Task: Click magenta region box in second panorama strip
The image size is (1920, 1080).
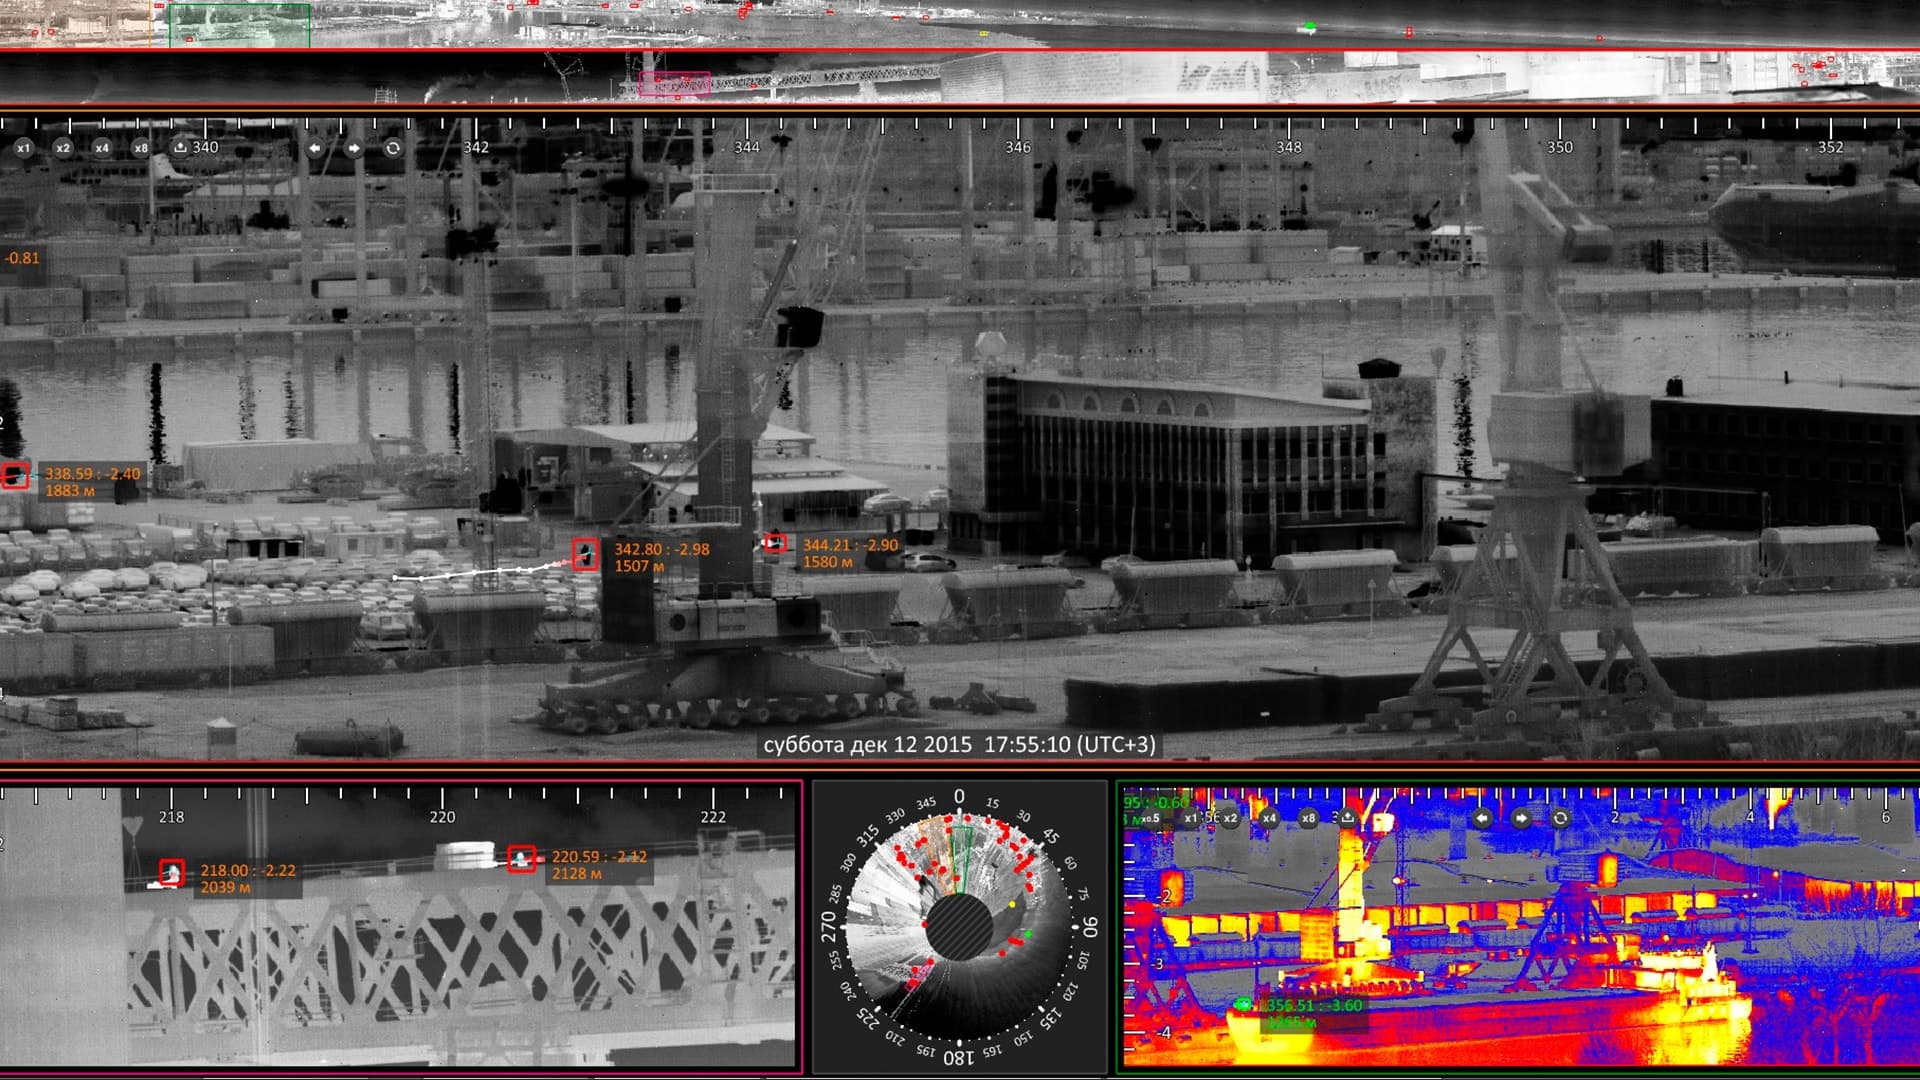Action: click(x=674, y=83)
